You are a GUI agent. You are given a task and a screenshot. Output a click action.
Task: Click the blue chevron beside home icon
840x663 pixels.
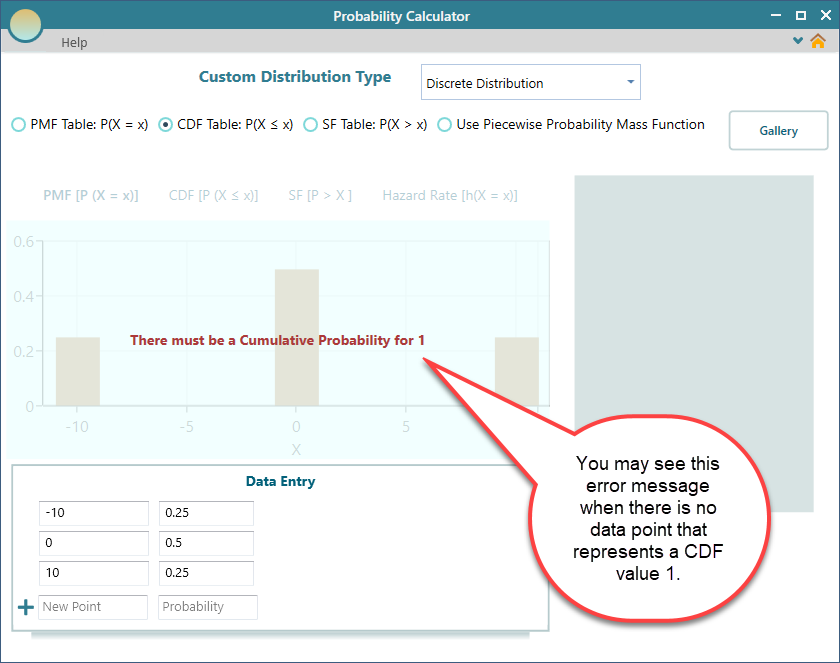[797, 42]
